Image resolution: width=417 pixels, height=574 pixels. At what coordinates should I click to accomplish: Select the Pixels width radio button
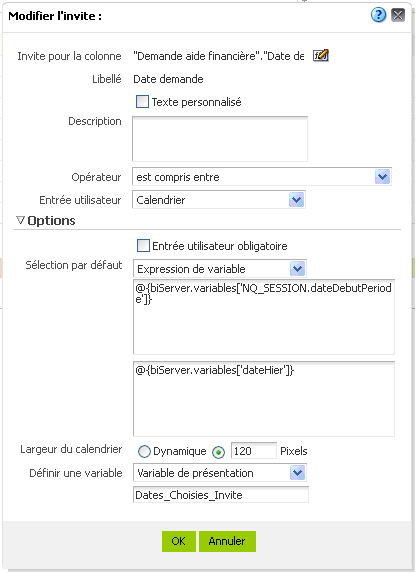coord(219,452)
